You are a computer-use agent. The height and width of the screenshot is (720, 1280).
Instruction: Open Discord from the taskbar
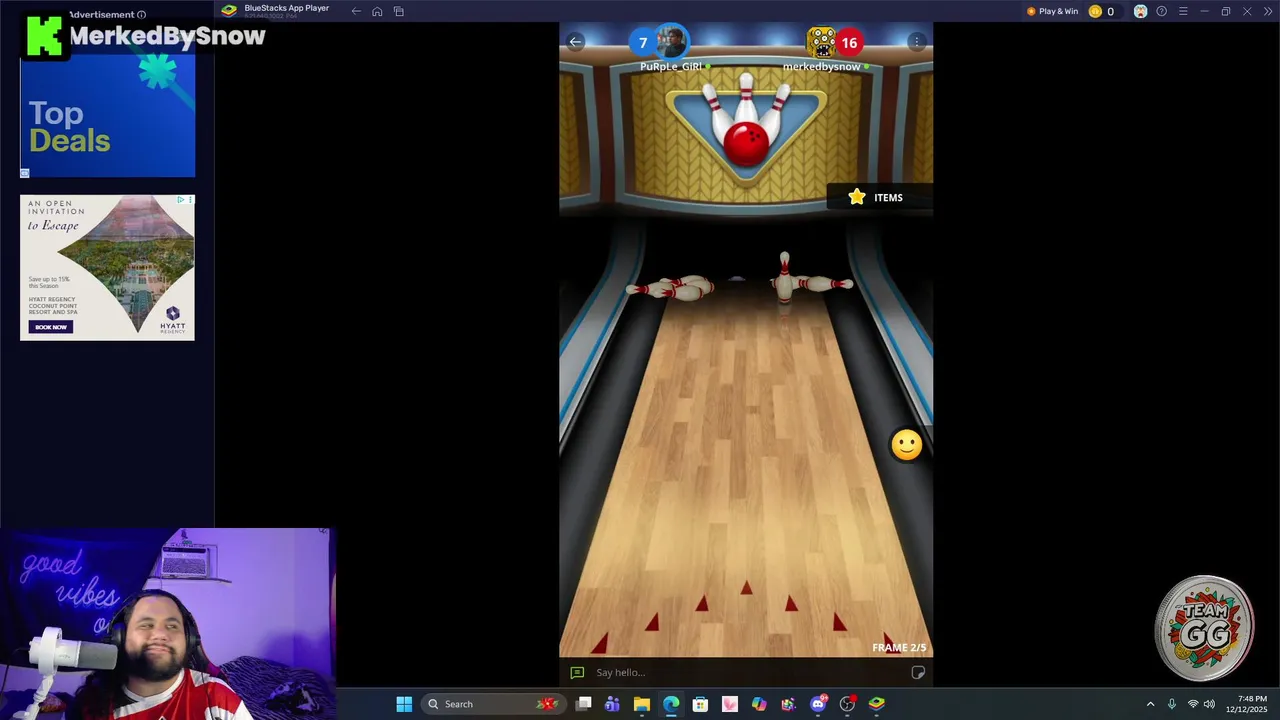click(818, 704)
